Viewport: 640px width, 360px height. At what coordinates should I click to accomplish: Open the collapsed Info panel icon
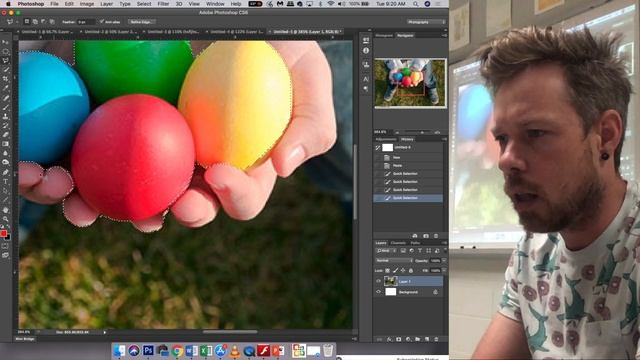click(x=366, y=51)
